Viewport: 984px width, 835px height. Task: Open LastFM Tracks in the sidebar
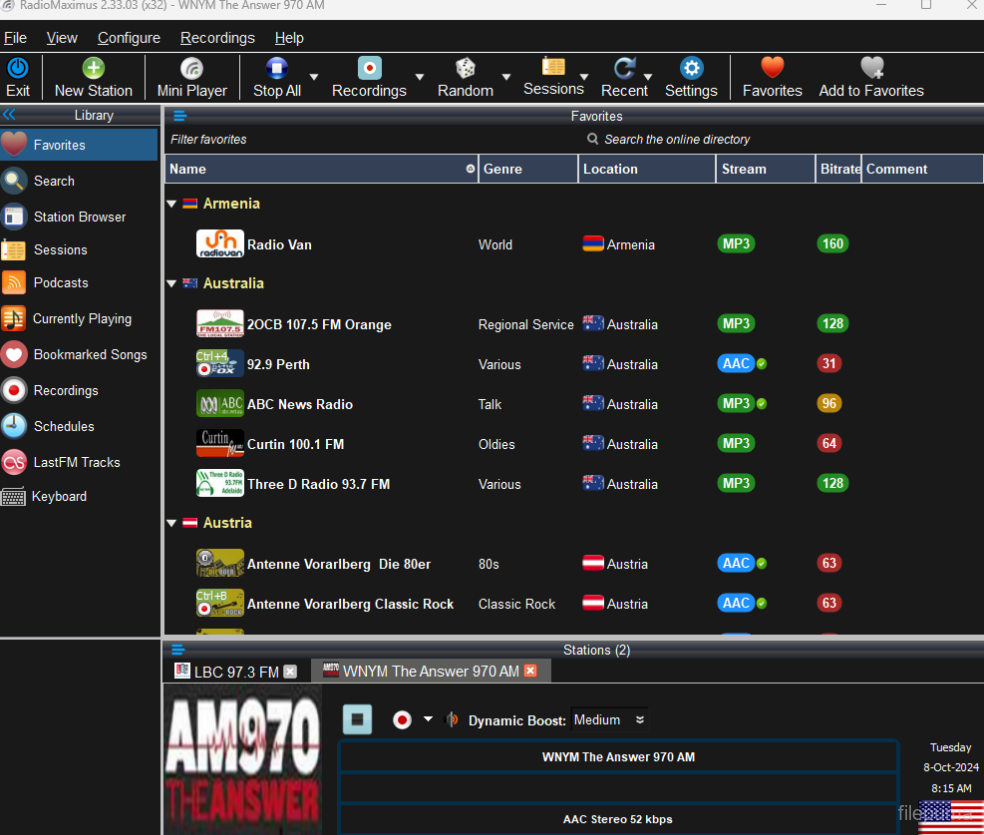(76, 462)
